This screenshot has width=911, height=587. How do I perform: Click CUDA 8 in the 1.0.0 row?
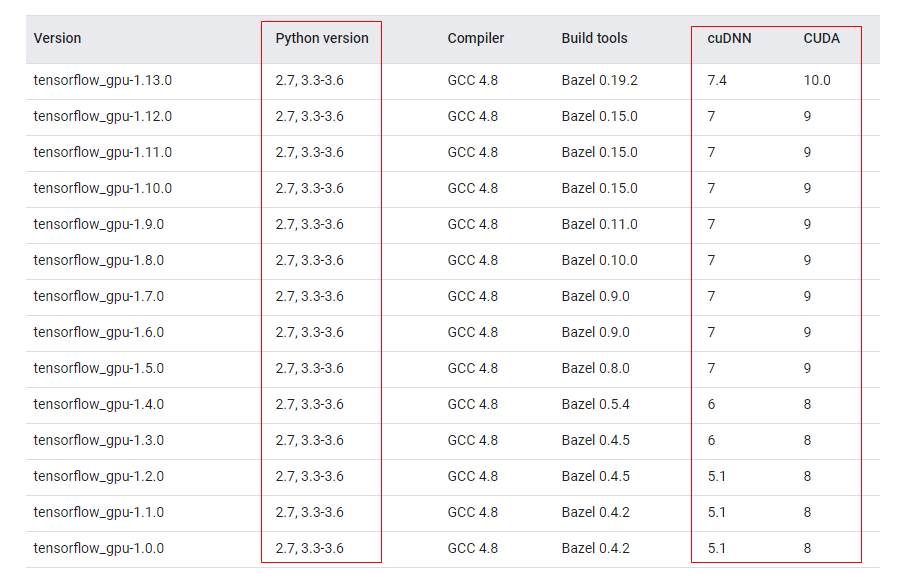807,549
